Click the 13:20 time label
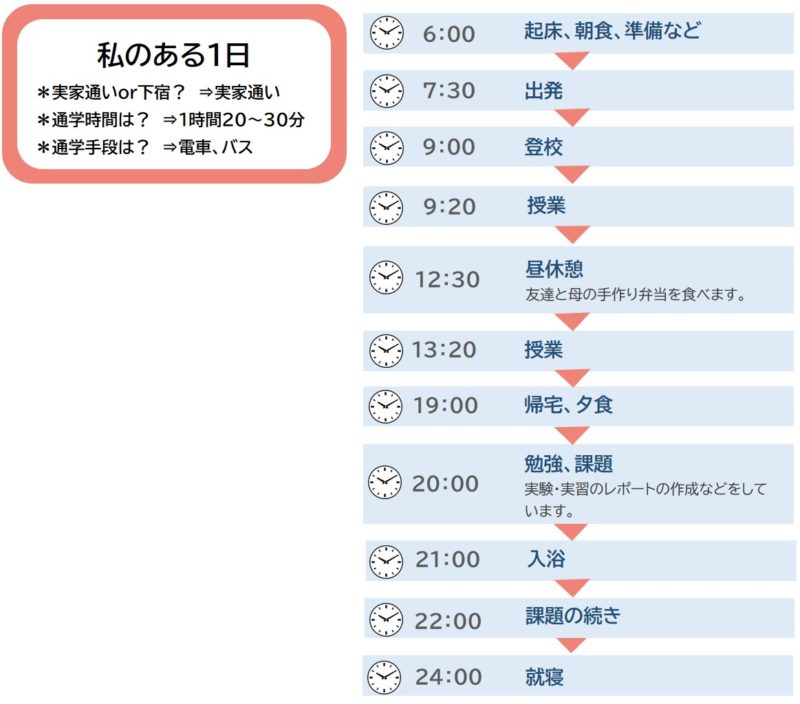The width and height of the screenshot is (800, 704). pos(444,350)
